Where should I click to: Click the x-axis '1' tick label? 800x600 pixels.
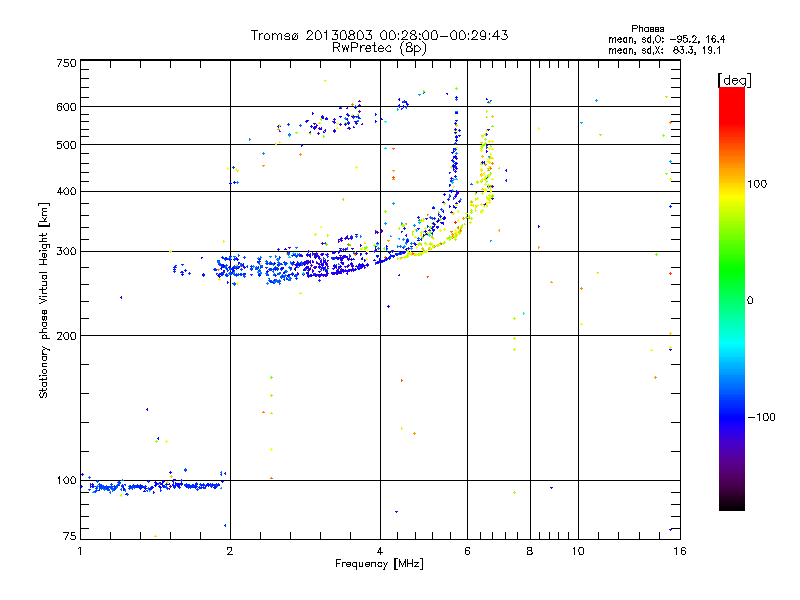80,551
